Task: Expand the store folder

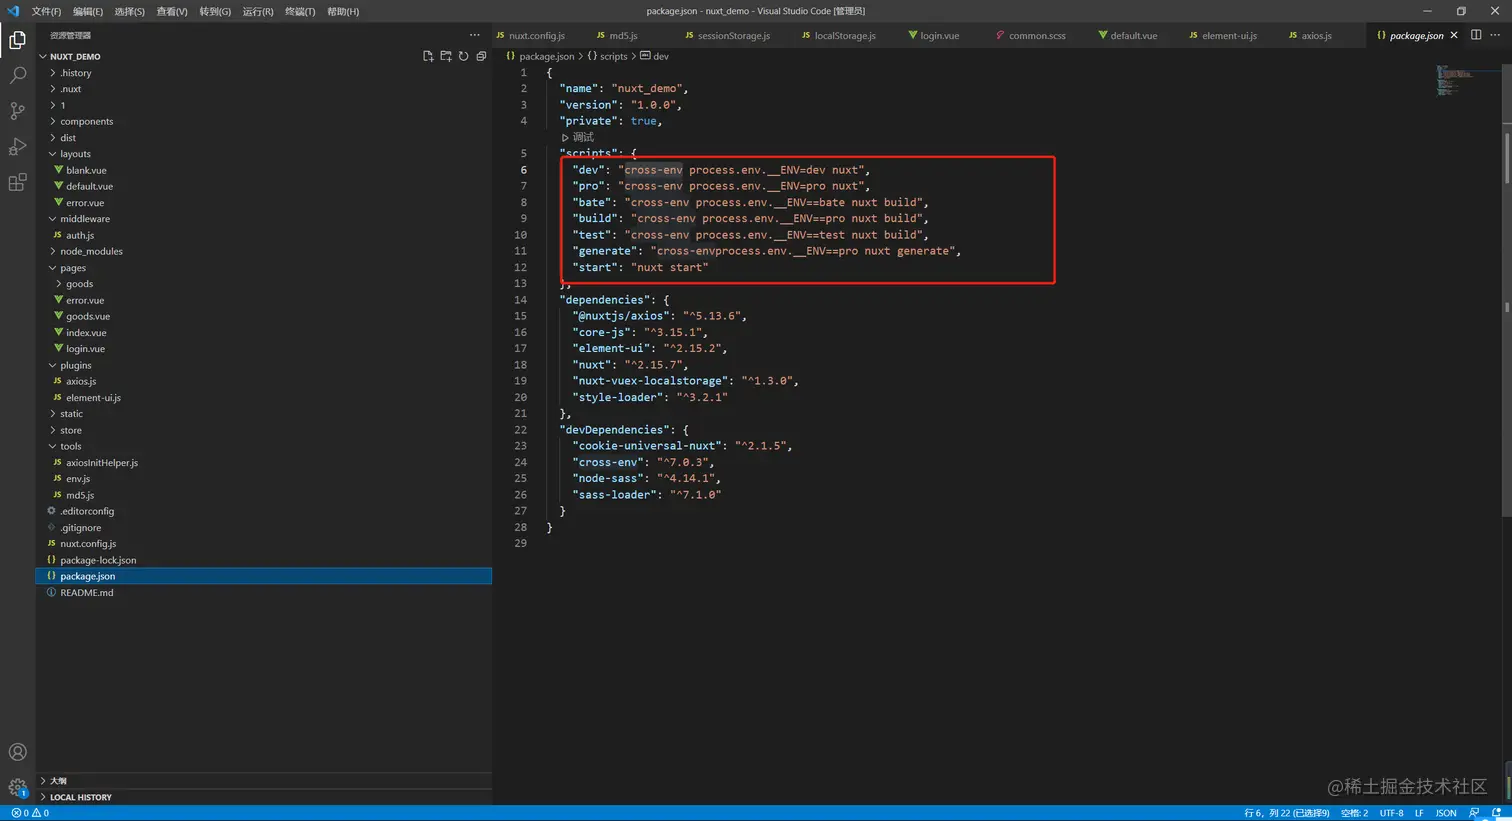Action: (264, 430)
